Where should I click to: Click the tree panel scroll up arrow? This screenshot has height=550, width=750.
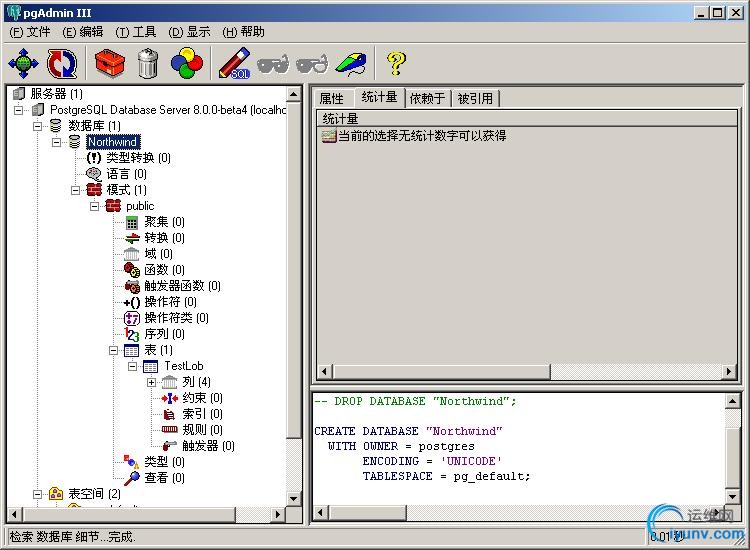coord(294,94)
